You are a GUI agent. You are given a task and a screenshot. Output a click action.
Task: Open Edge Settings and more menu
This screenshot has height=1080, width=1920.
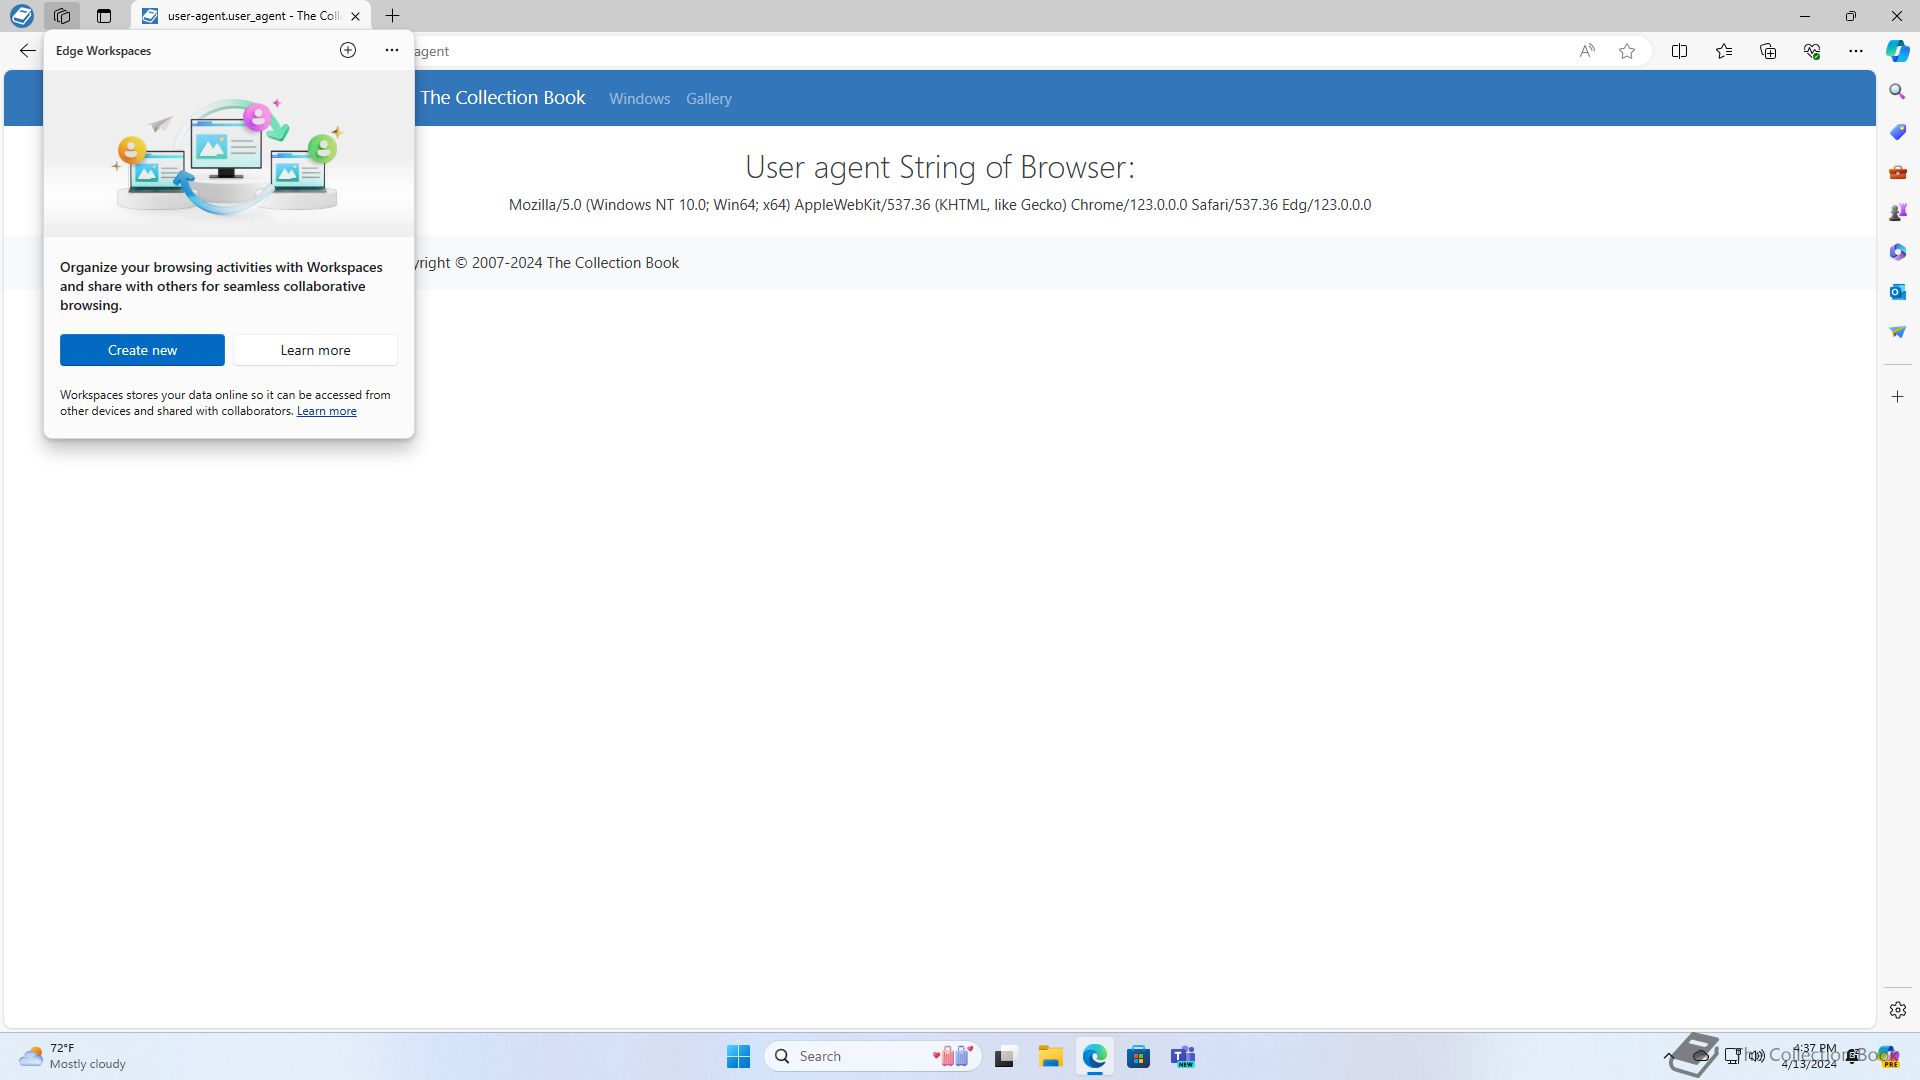point(1856,51)
